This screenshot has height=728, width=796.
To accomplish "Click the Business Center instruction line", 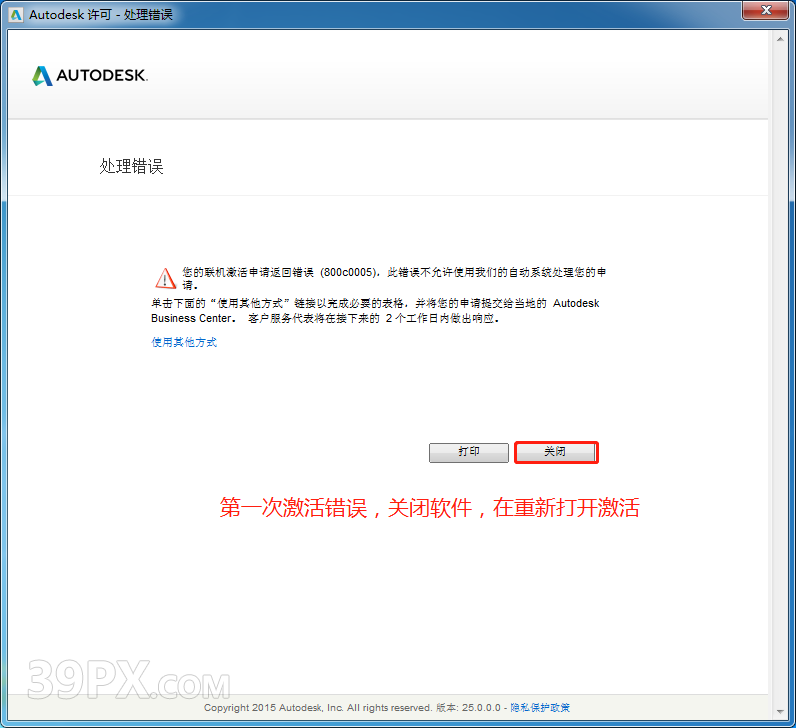I will click(375, 311).
